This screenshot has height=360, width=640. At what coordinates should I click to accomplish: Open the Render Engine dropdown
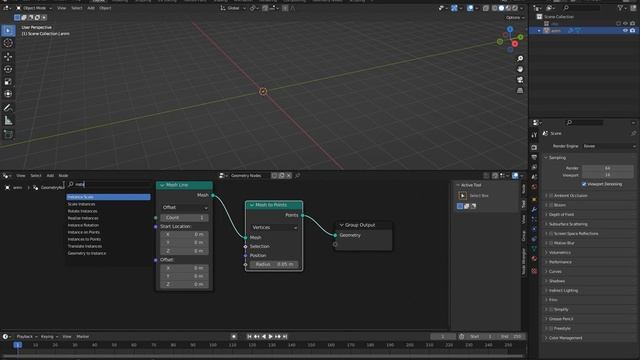(609, 146)
